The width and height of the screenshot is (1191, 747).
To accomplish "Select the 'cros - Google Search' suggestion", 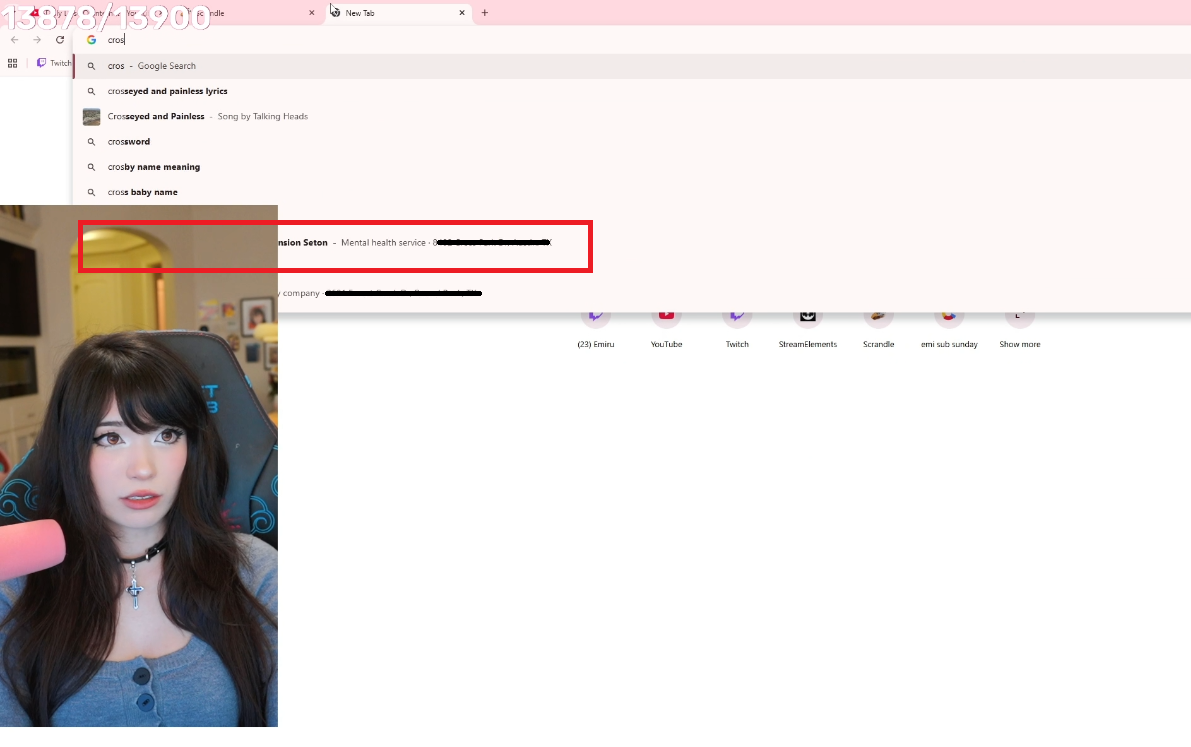I will tap(632, 66).
